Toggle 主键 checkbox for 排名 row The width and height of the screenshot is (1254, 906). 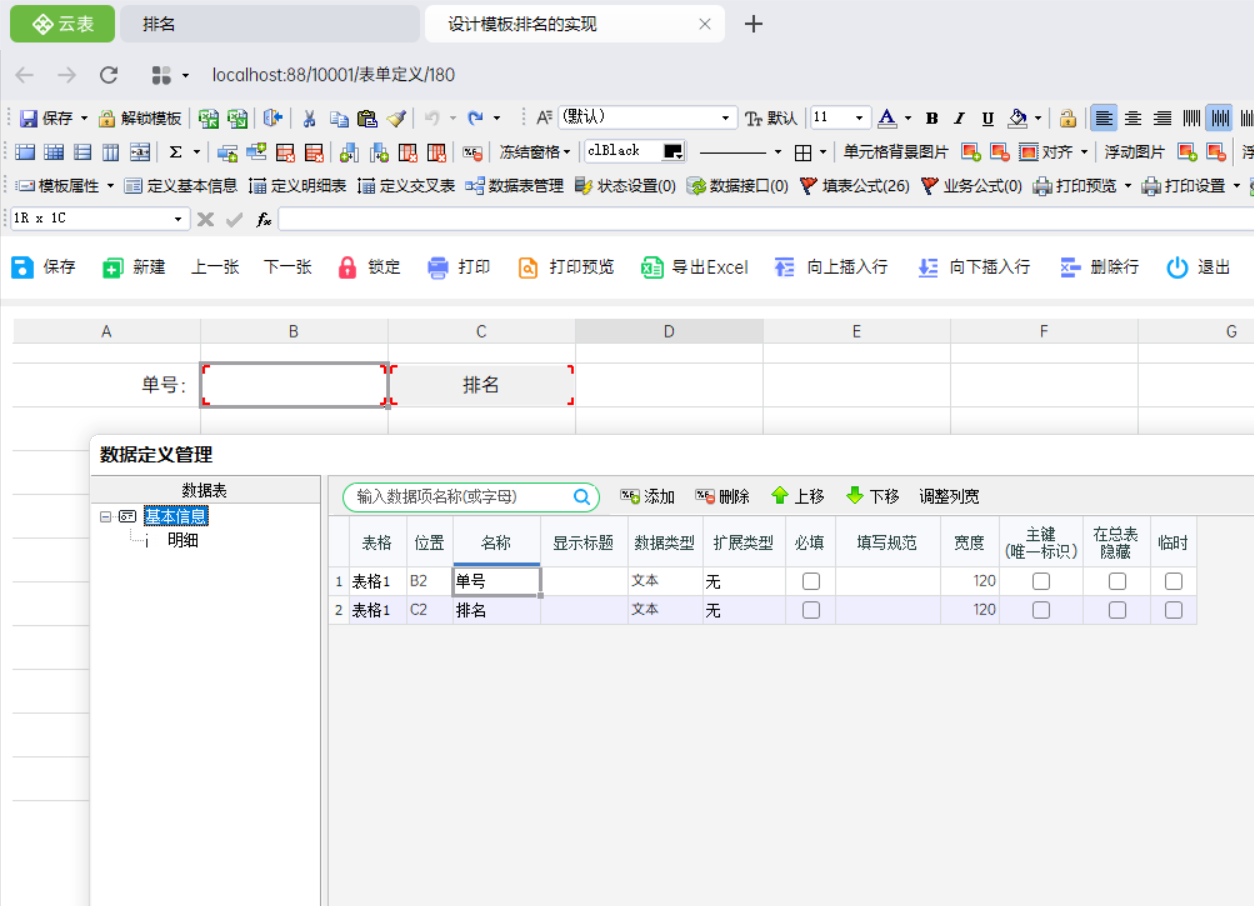1041,610
